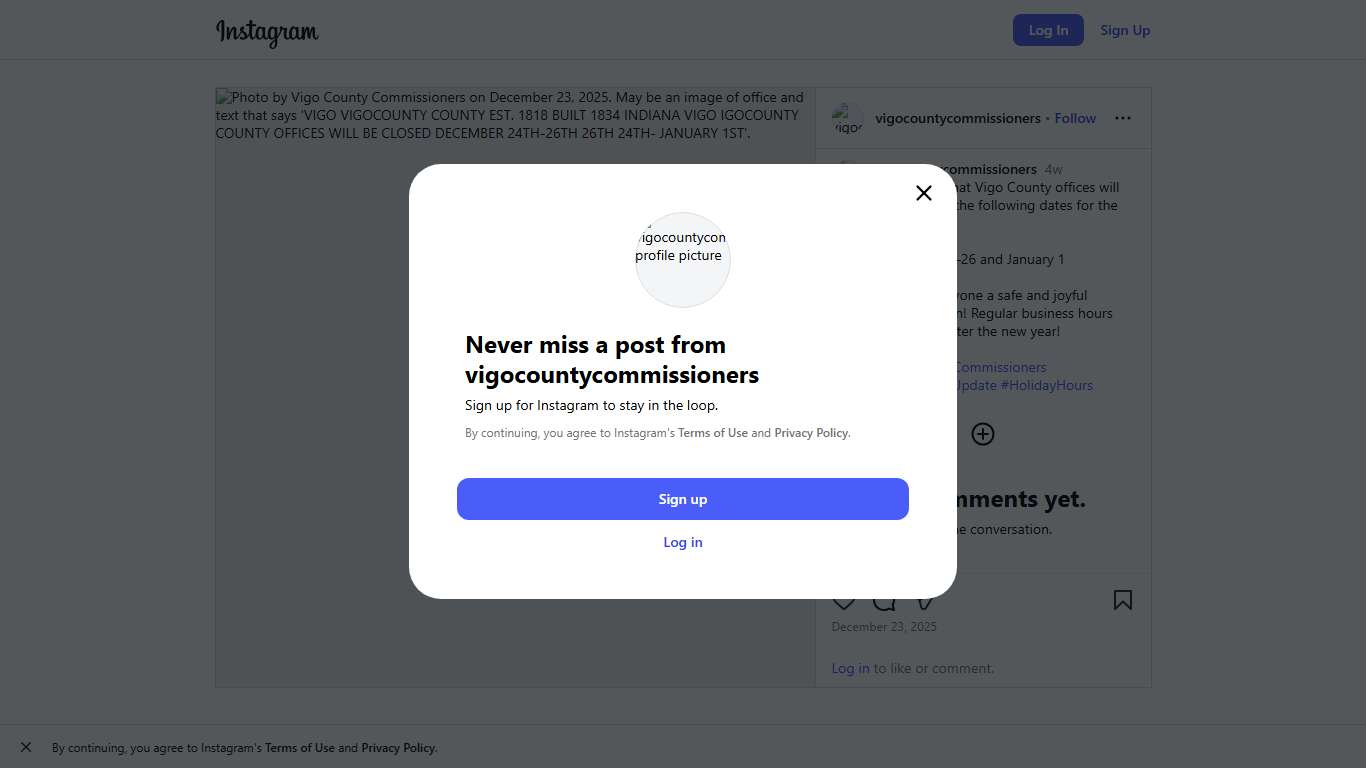Click the Instagram logo
Image resolution: width=1366 pixels, height=768 pixels.
[267, 32]
